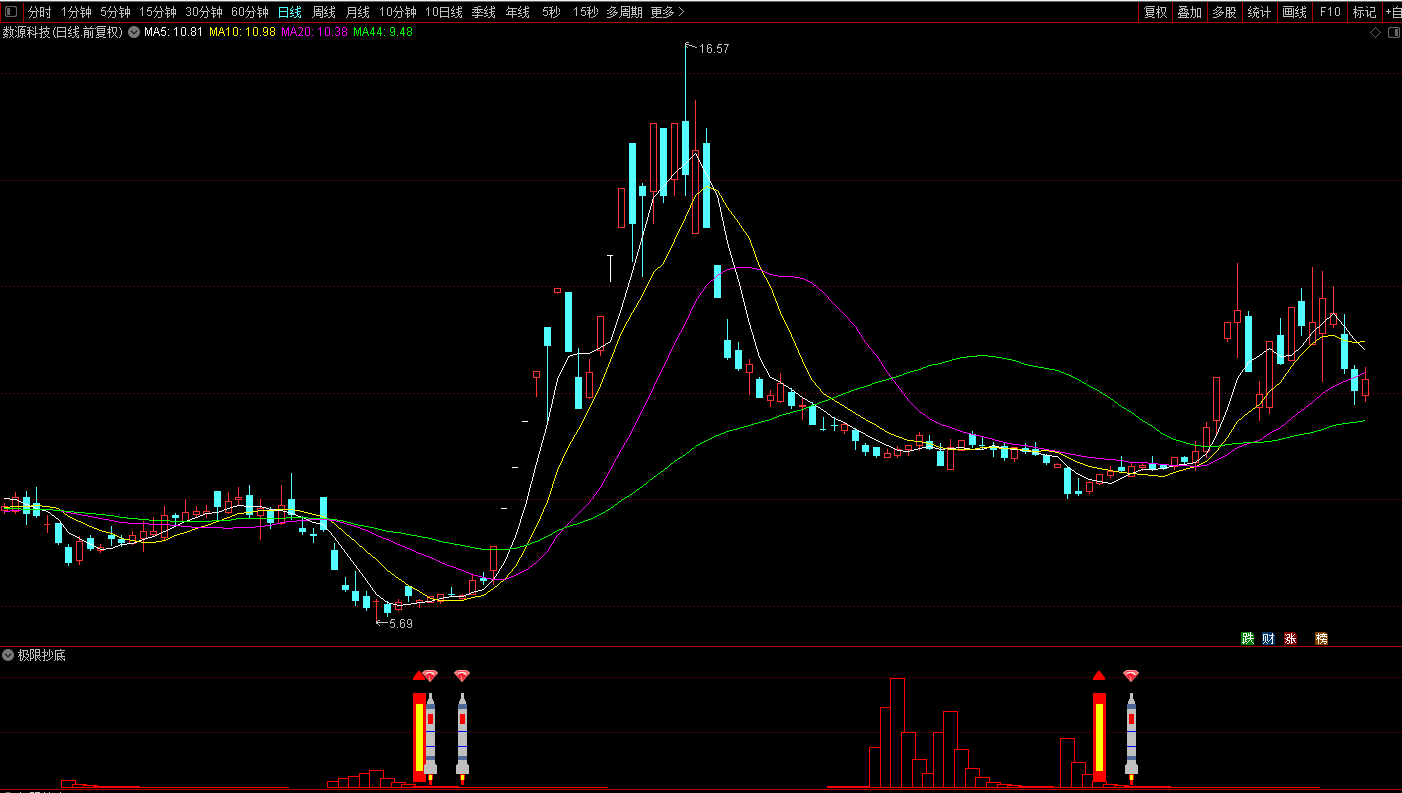This screenshot has width=1402, height=793.
Task: Click the orange 榜 marker icon
Action: (1321, 638)
